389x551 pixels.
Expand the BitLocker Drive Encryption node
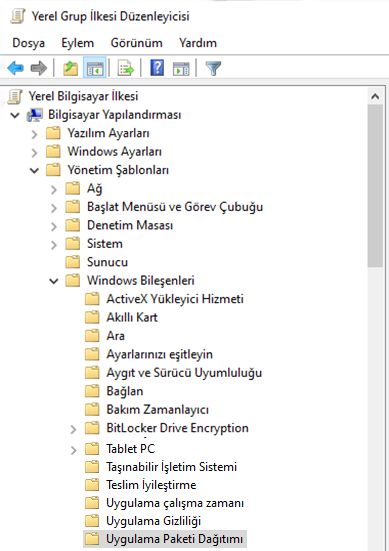coord(73,429)
